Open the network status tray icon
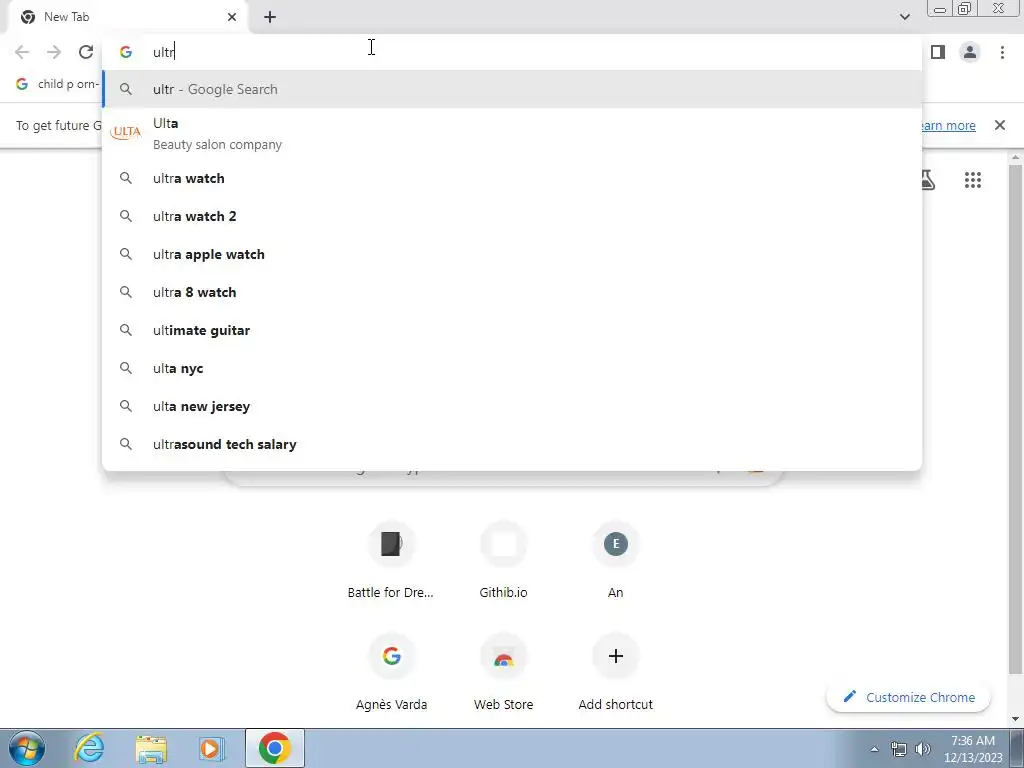1024x768 pixels. pos(899,749)
